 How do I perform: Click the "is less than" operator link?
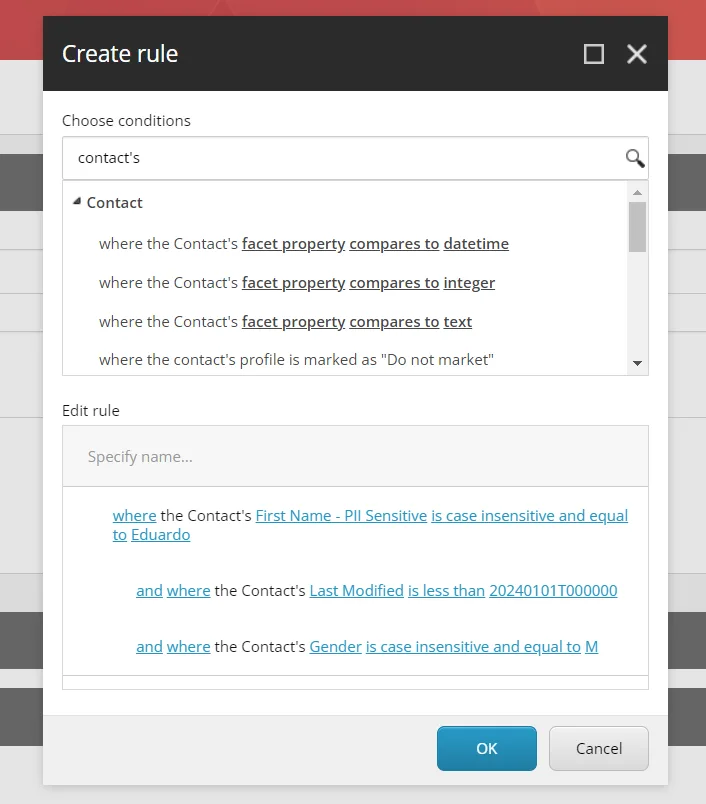(446, 591)
